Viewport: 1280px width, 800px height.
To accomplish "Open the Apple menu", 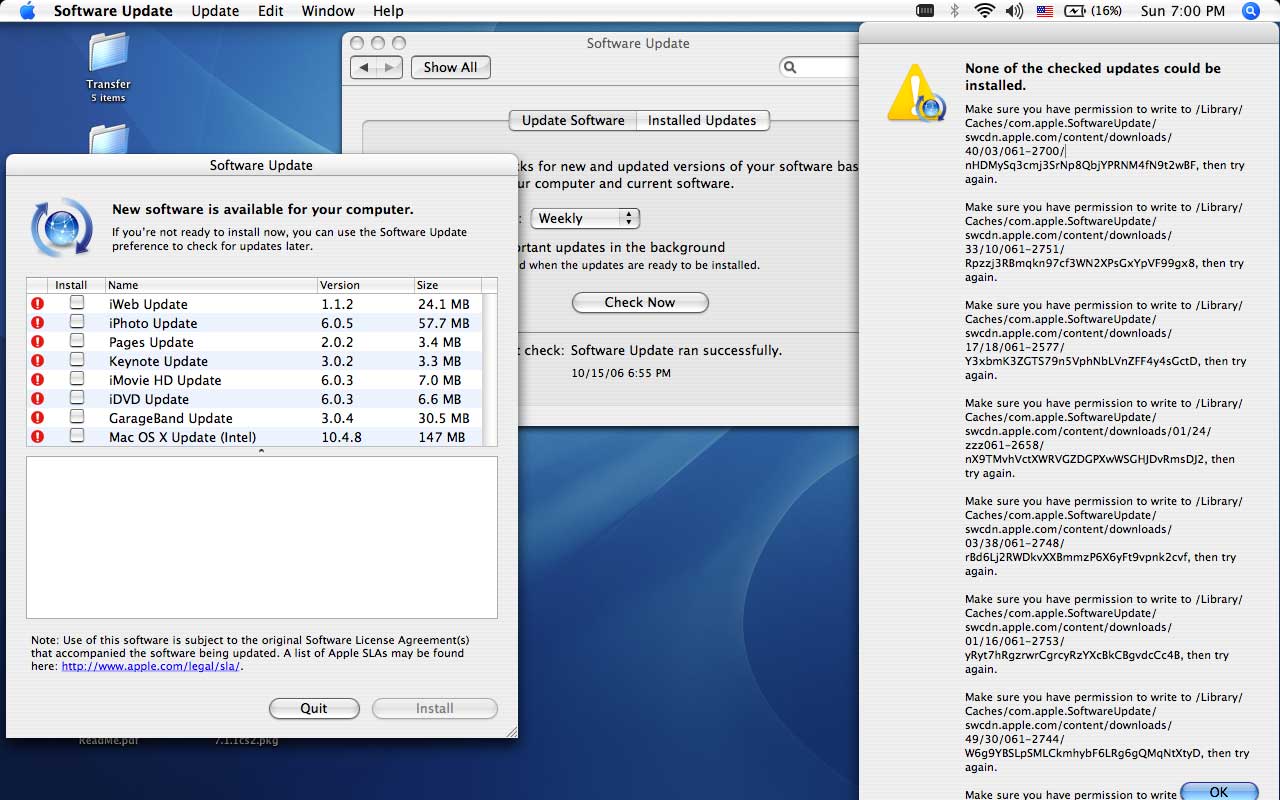I will 27,11.
